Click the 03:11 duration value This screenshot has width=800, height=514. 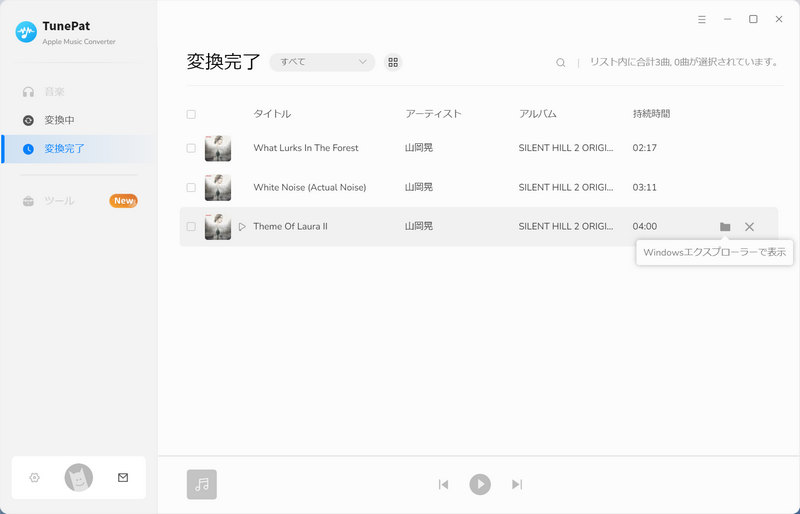click(x=645, y=187)
